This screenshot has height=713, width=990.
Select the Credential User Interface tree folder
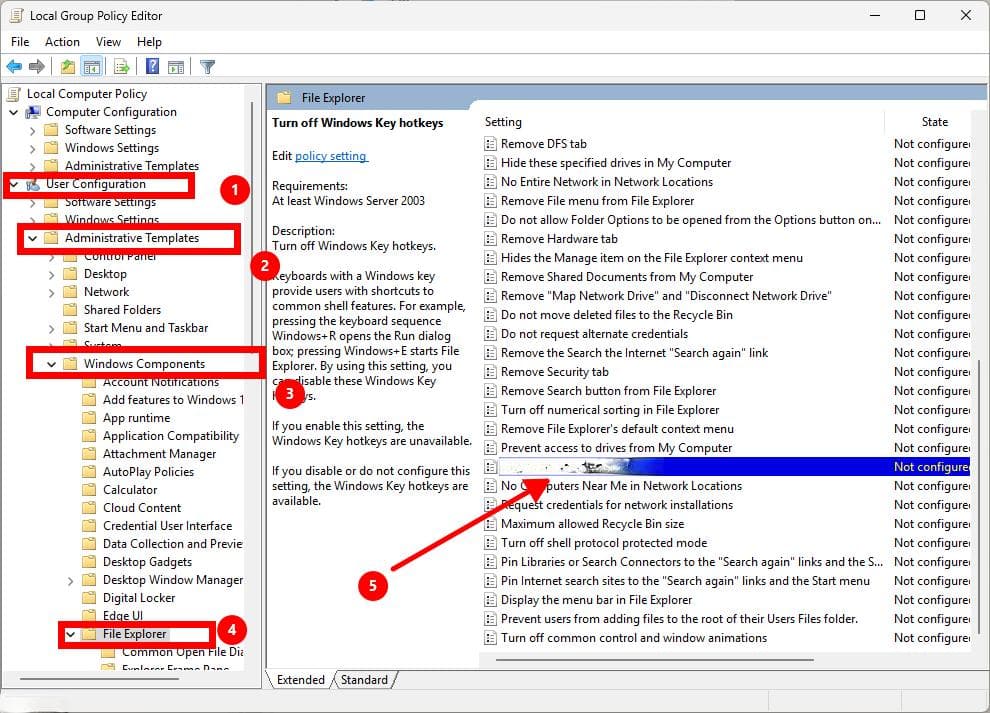coord(167,525)
